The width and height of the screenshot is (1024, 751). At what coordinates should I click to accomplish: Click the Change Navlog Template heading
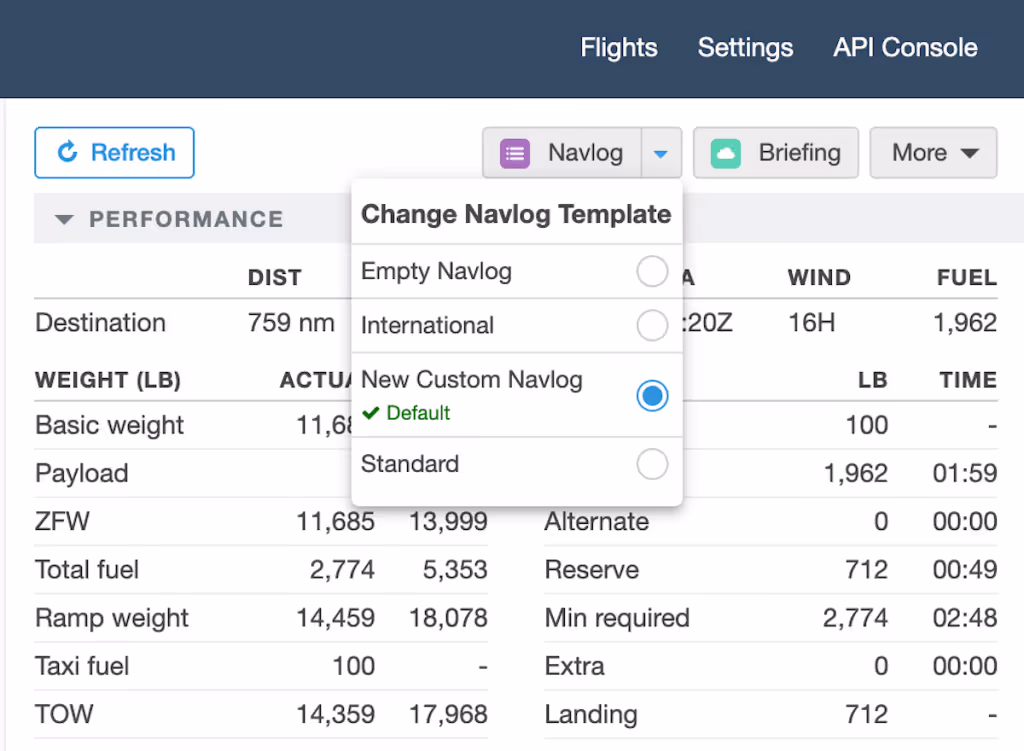[516, 214]
